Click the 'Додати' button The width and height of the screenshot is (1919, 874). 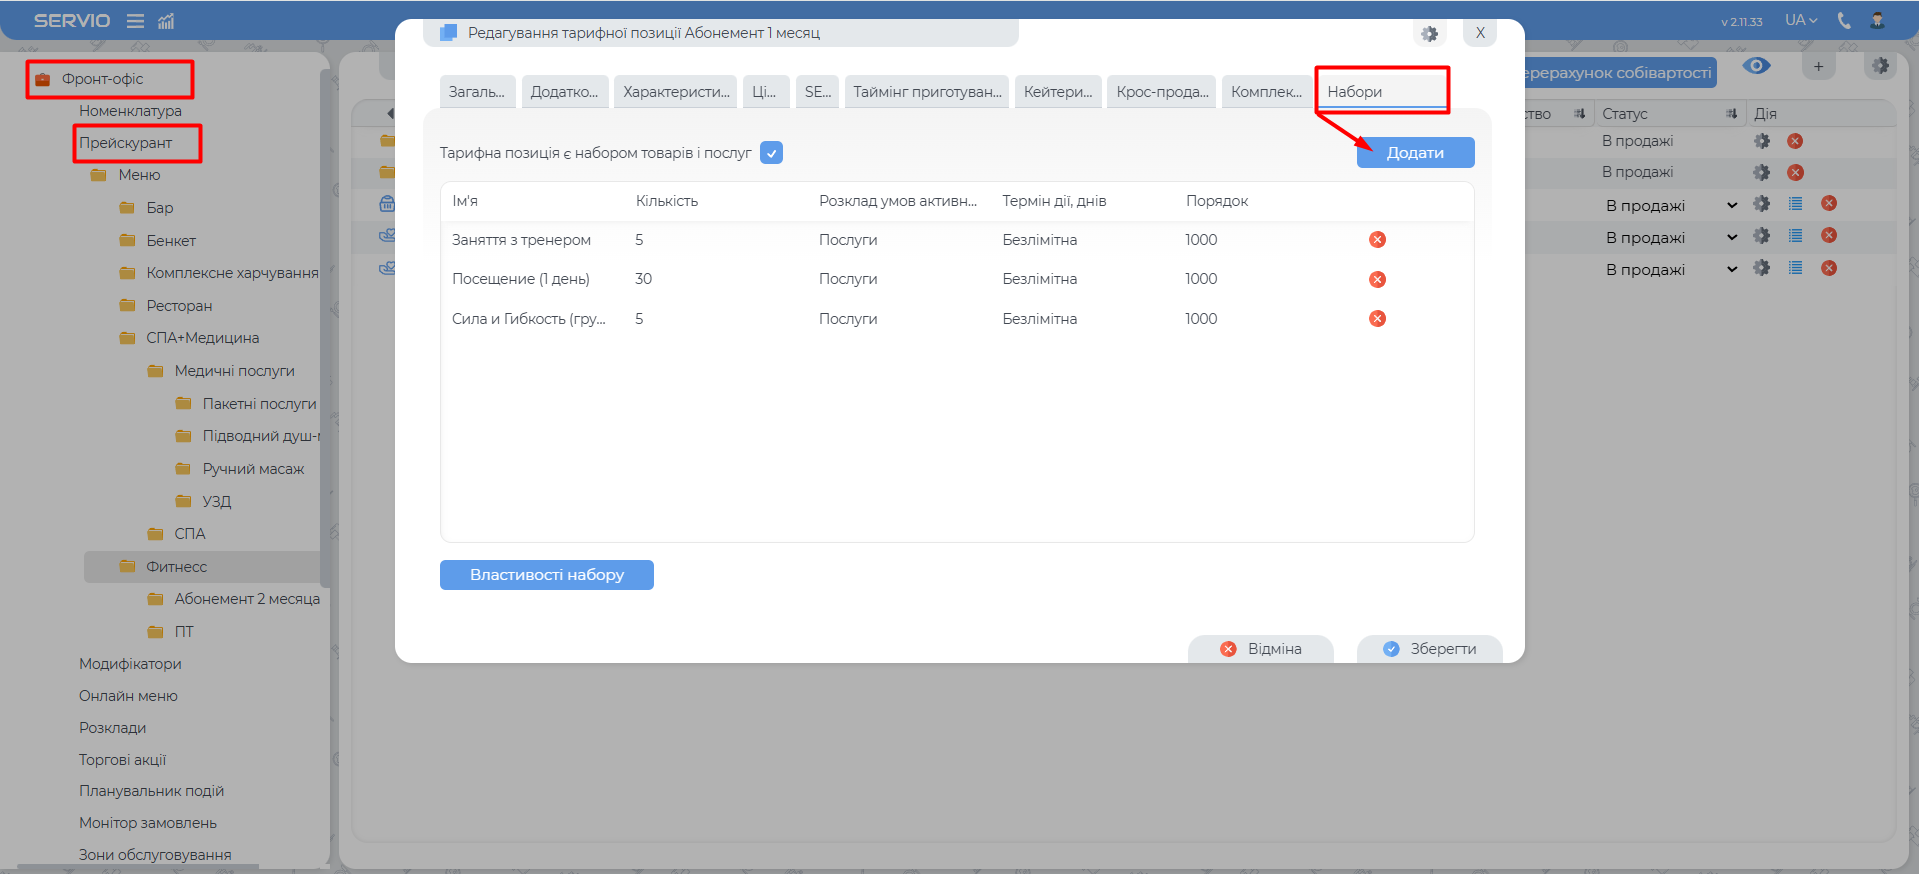coord(1415,153)
